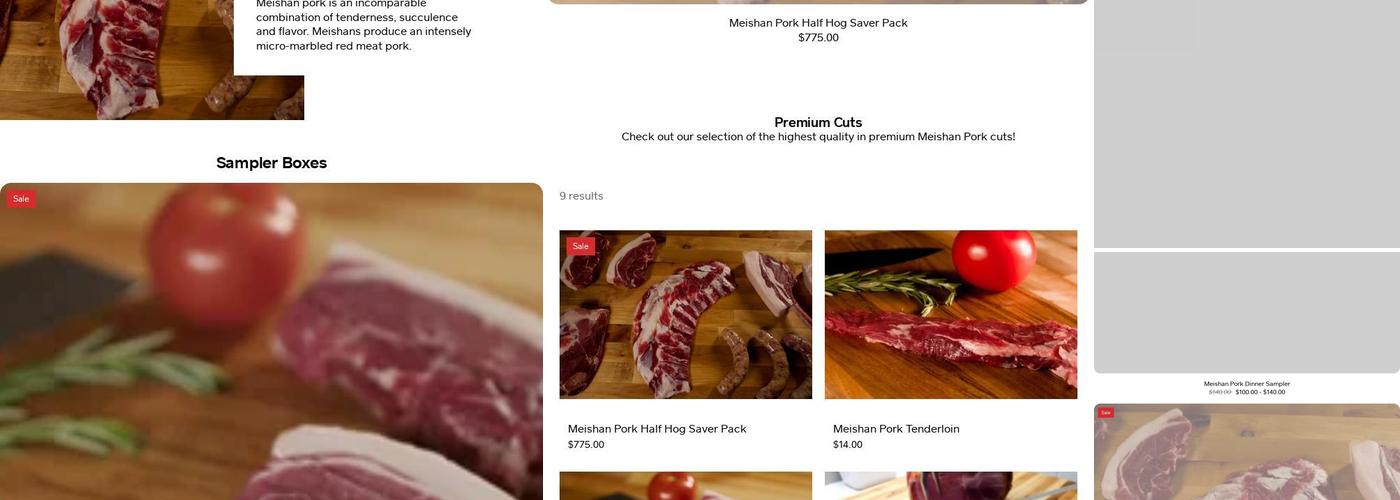Click the Sampler Boxes section heading
This screenshot has width=1400, height=500.
coord(271,163)
